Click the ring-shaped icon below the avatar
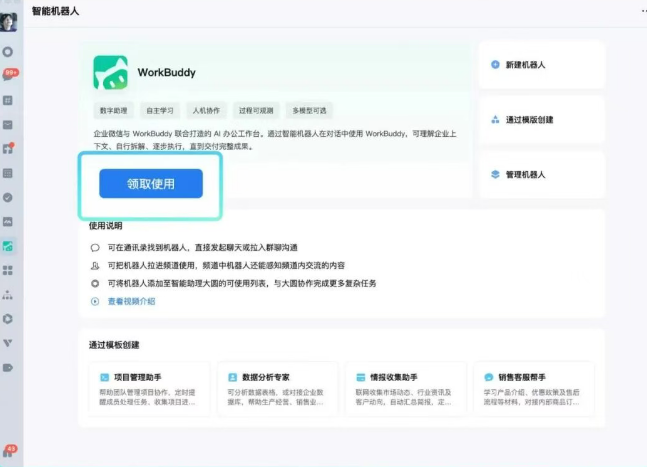 [7, 52]
